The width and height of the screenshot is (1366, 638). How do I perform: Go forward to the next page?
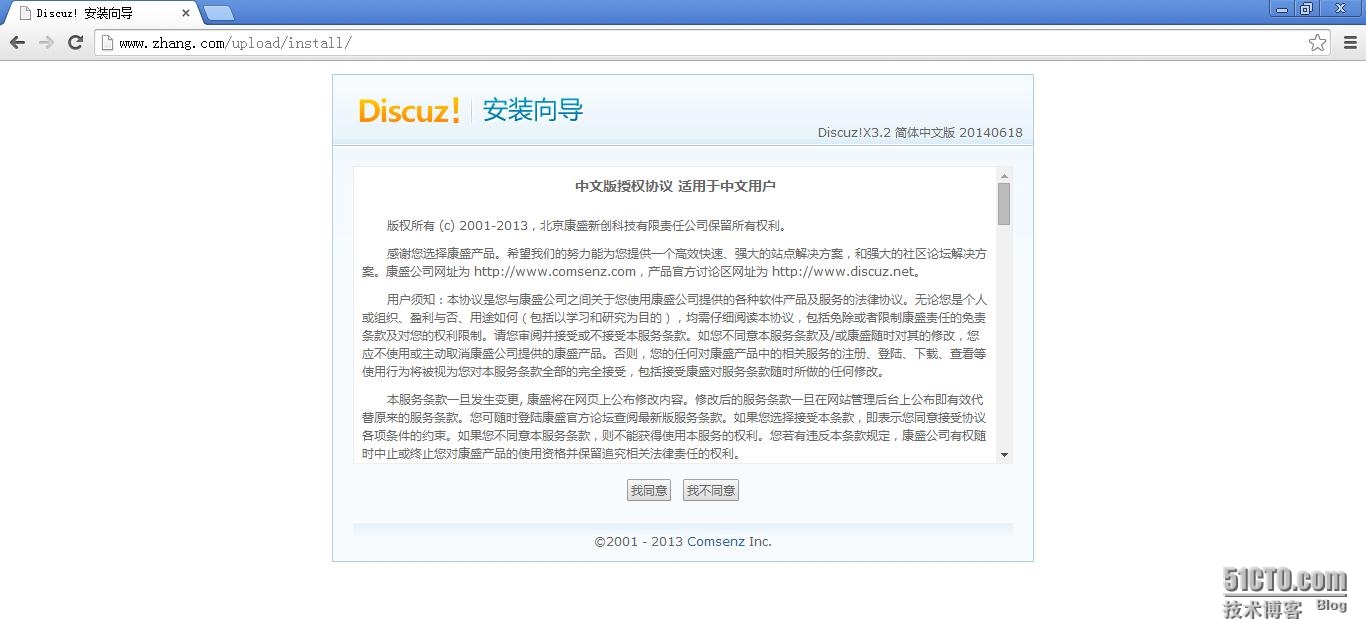point(46,42)
